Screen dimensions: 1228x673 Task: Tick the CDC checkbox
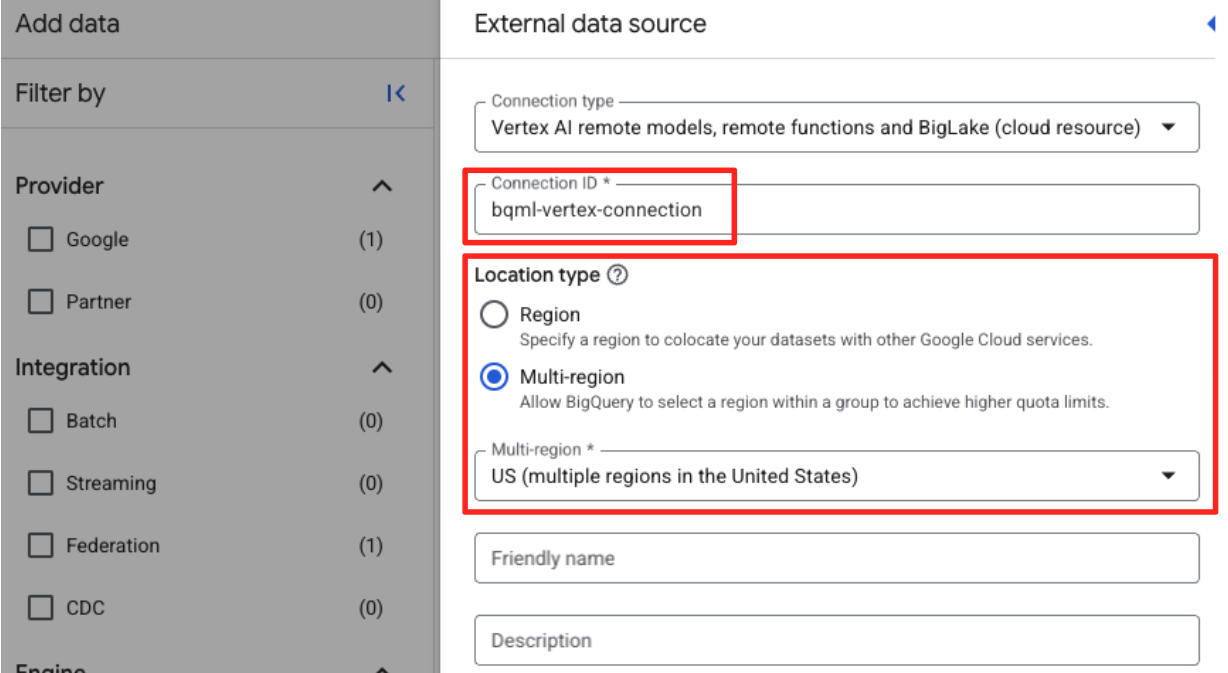pyautogui.click(x=40, y=608)
